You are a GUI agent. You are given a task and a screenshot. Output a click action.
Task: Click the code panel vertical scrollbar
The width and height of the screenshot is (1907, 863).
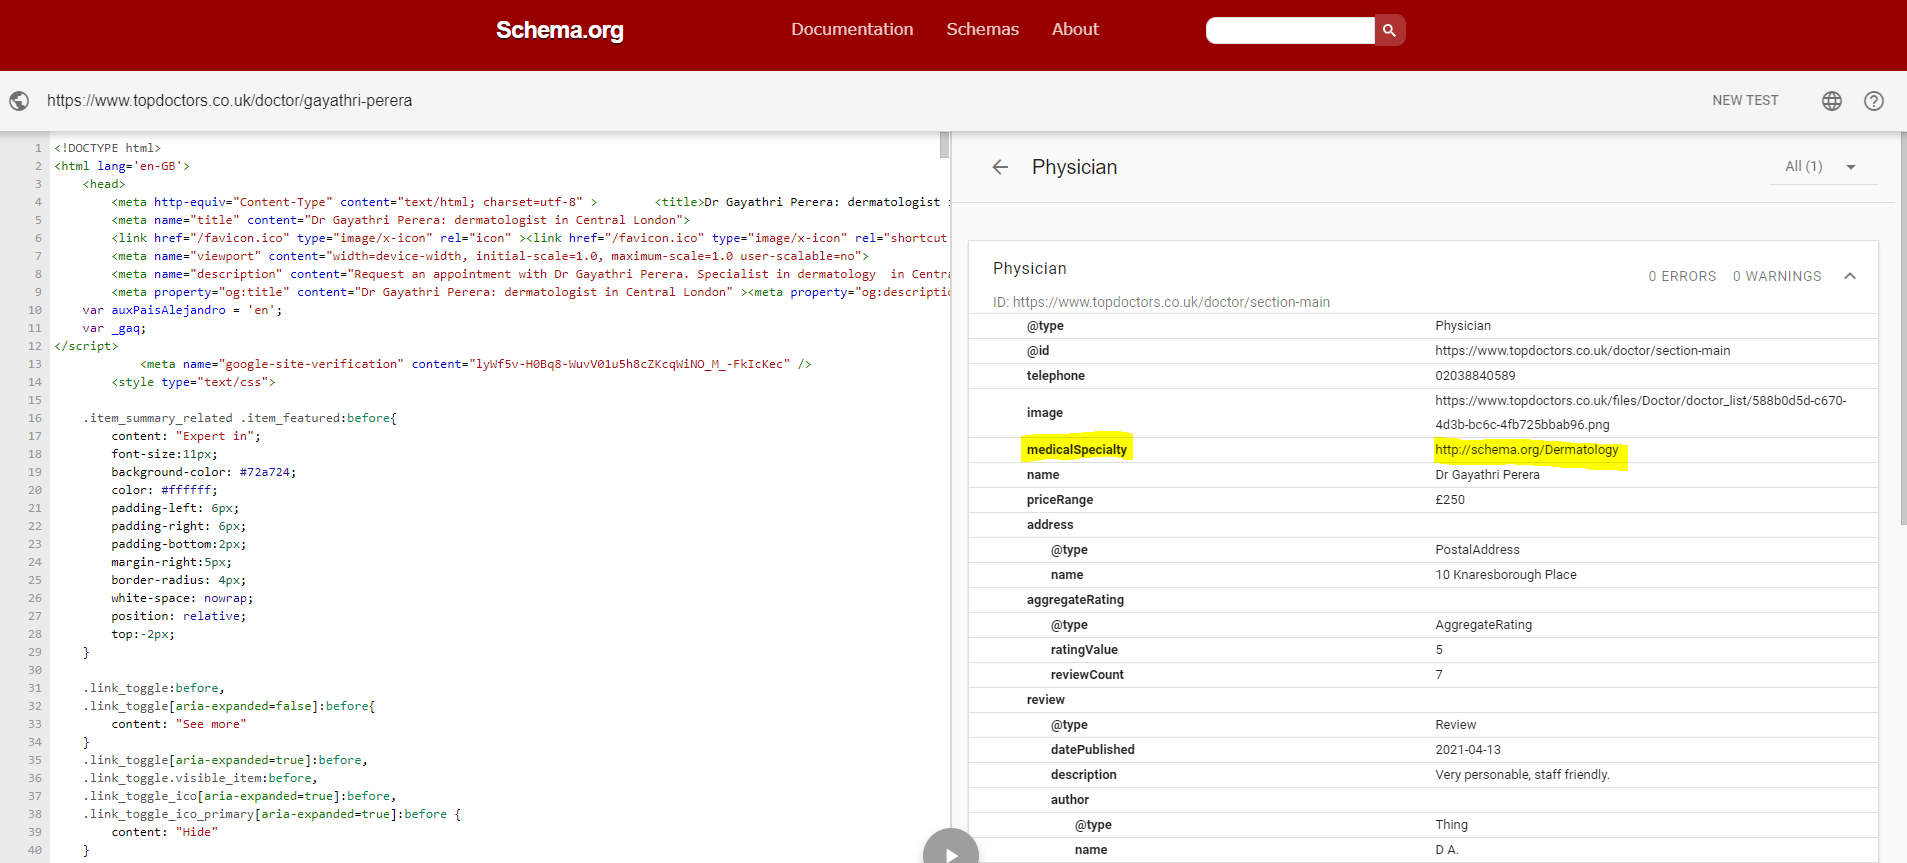point(944,145)
